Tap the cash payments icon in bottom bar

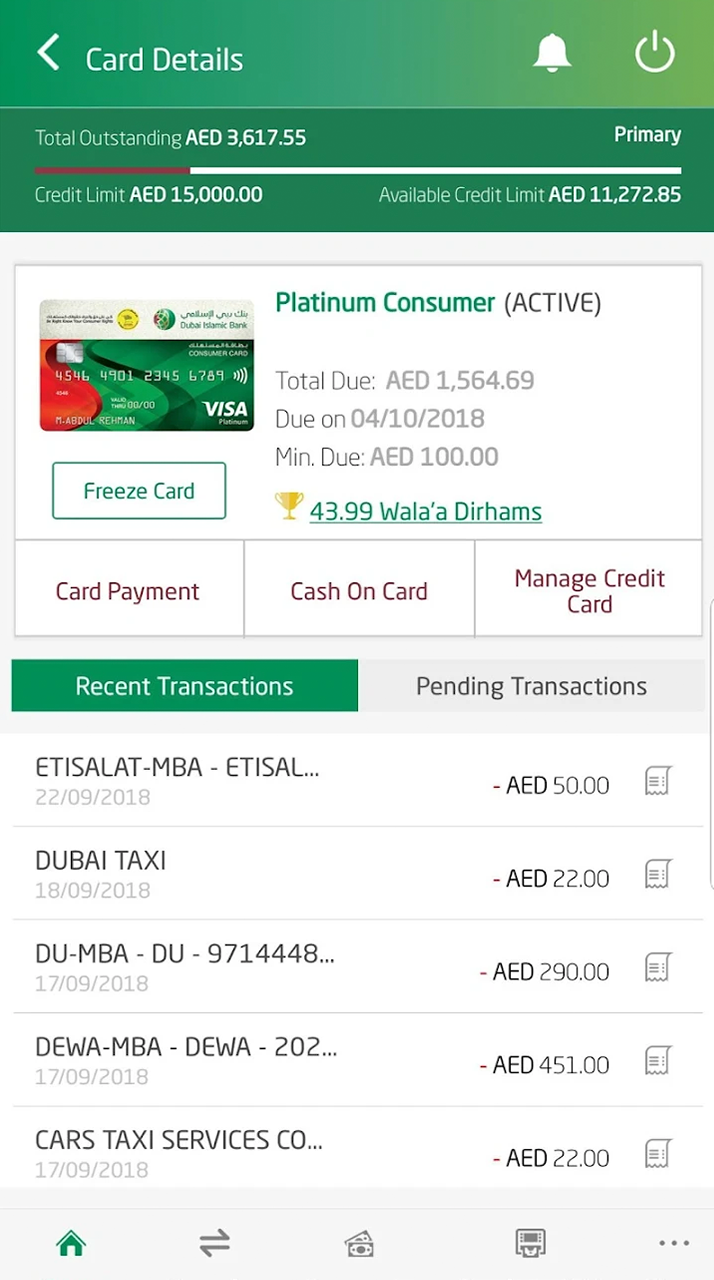359,1243
